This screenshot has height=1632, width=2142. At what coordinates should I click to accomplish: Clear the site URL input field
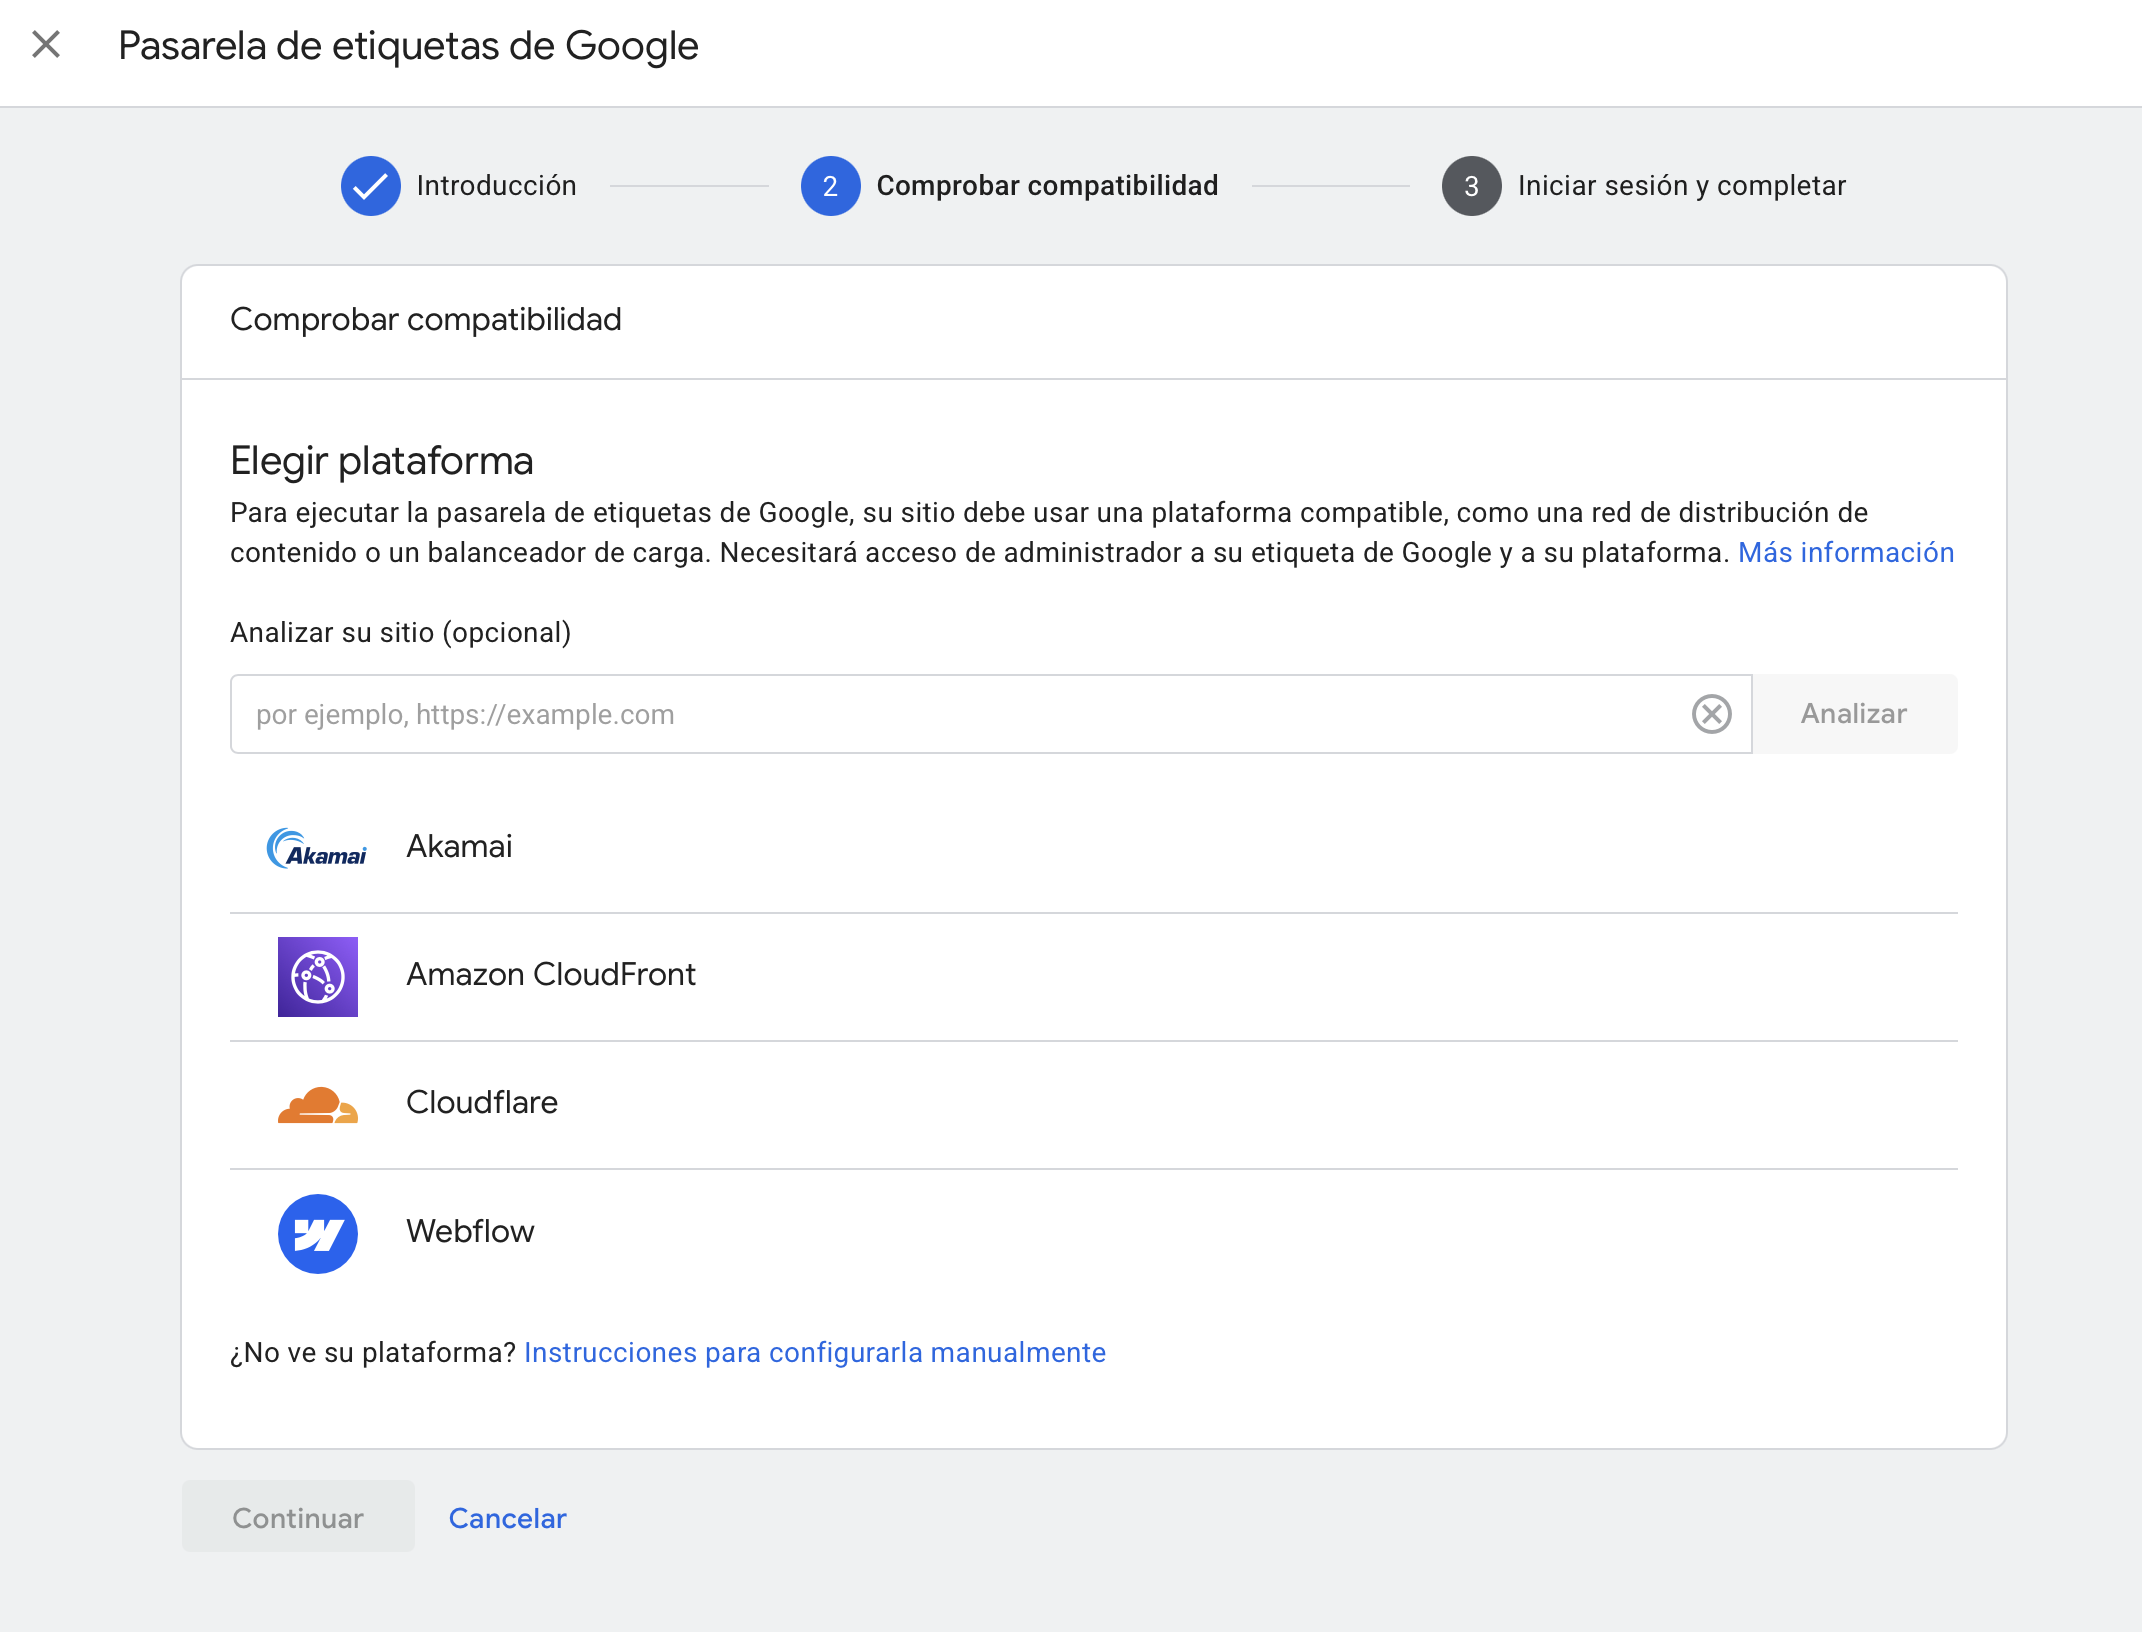coord(1711,714)
